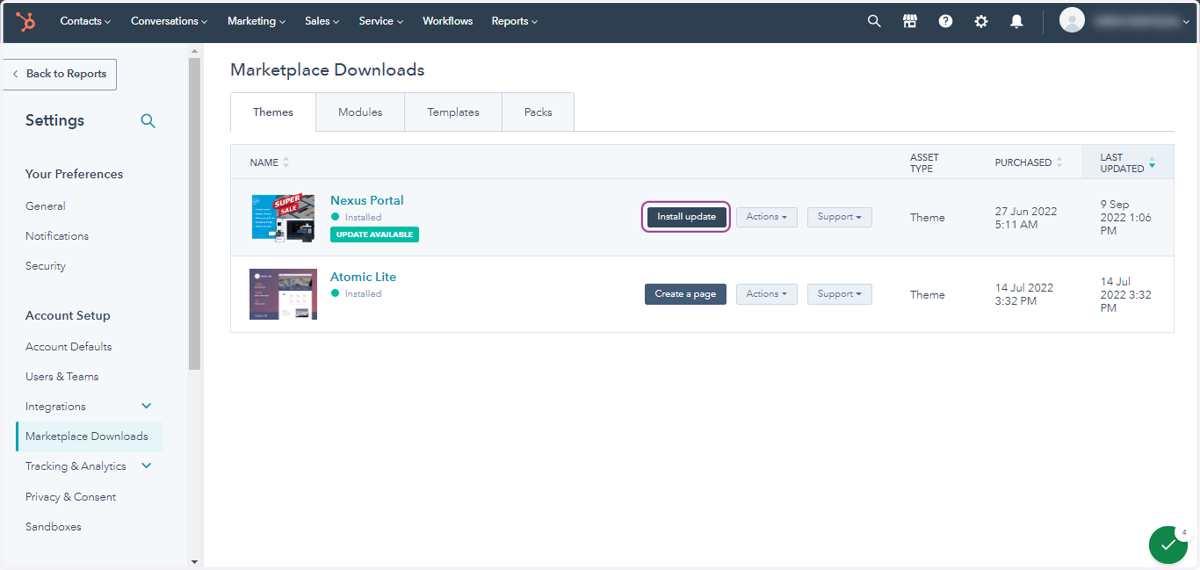This screenshot has height=570, width=1200.
Task: Open the Sales menu
Action: (322, 21)
